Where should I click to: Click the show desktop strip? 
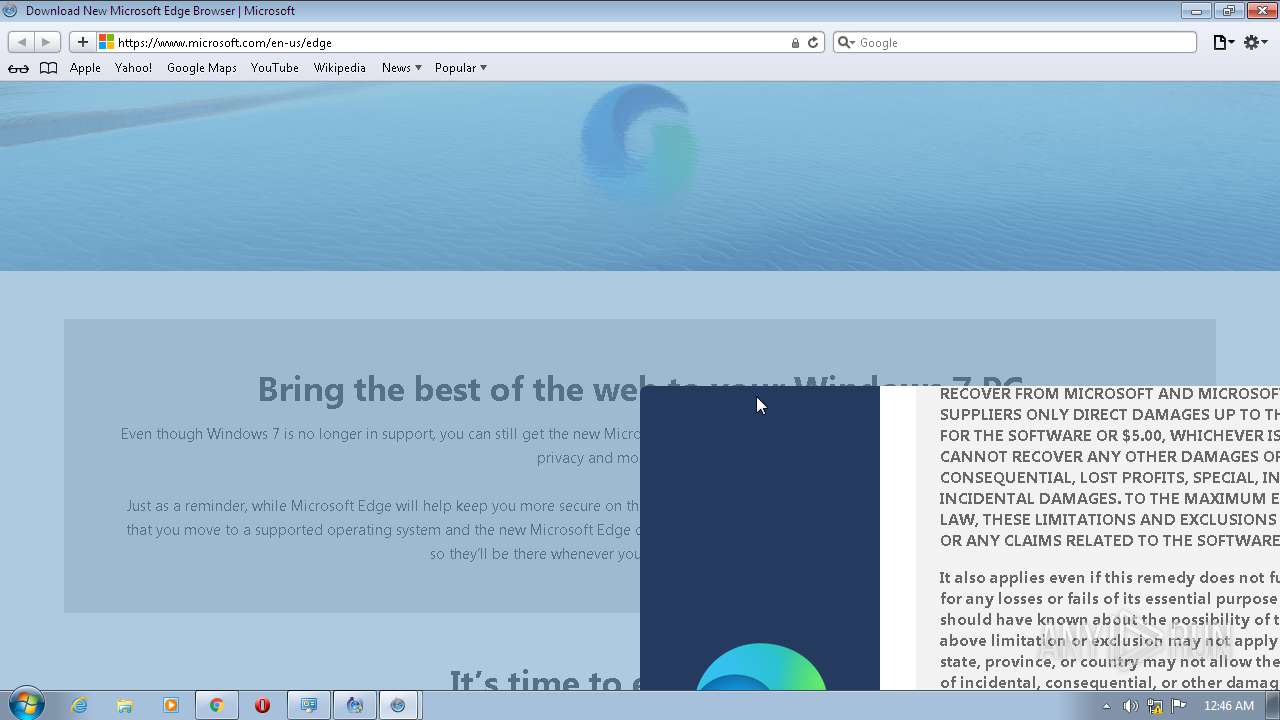coord(1273,705)
